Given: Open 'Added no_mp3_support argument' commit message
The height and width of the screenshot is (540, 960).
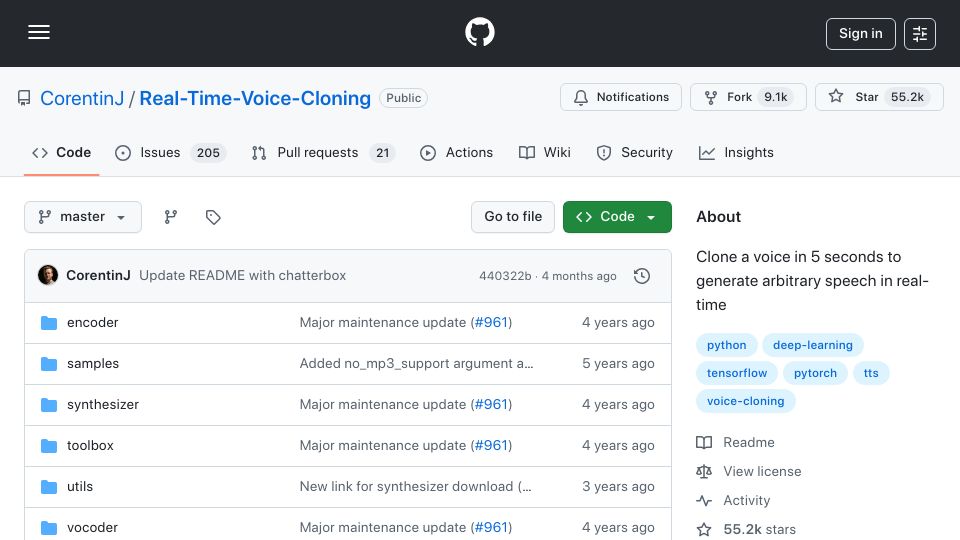Looking at the screenshot, I should (416, 364).
